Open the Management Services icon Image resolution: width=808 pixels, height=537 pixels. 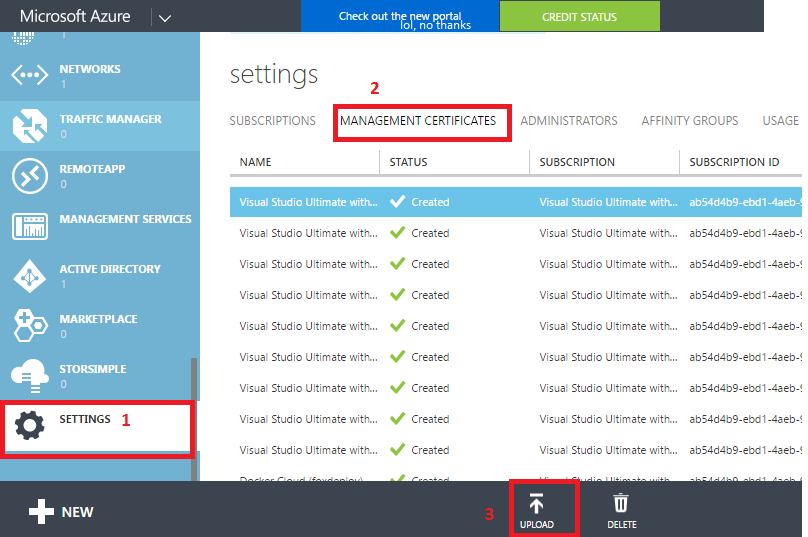[29, 226]
